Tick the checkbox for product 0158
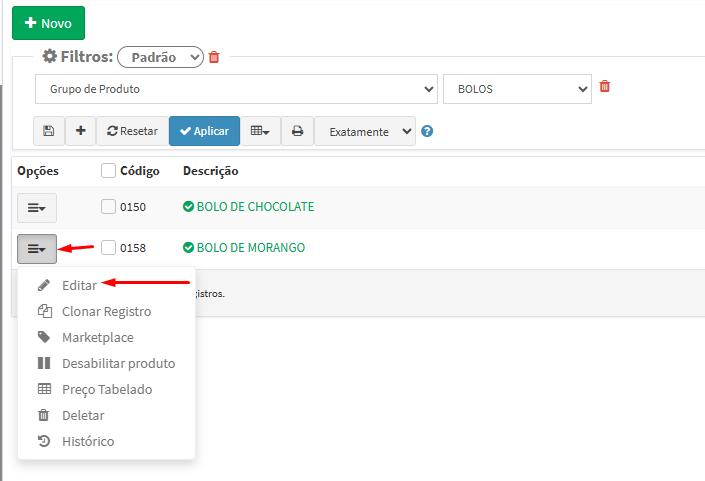Viewport: 705px width, 481px height. [x=108, y=247]
